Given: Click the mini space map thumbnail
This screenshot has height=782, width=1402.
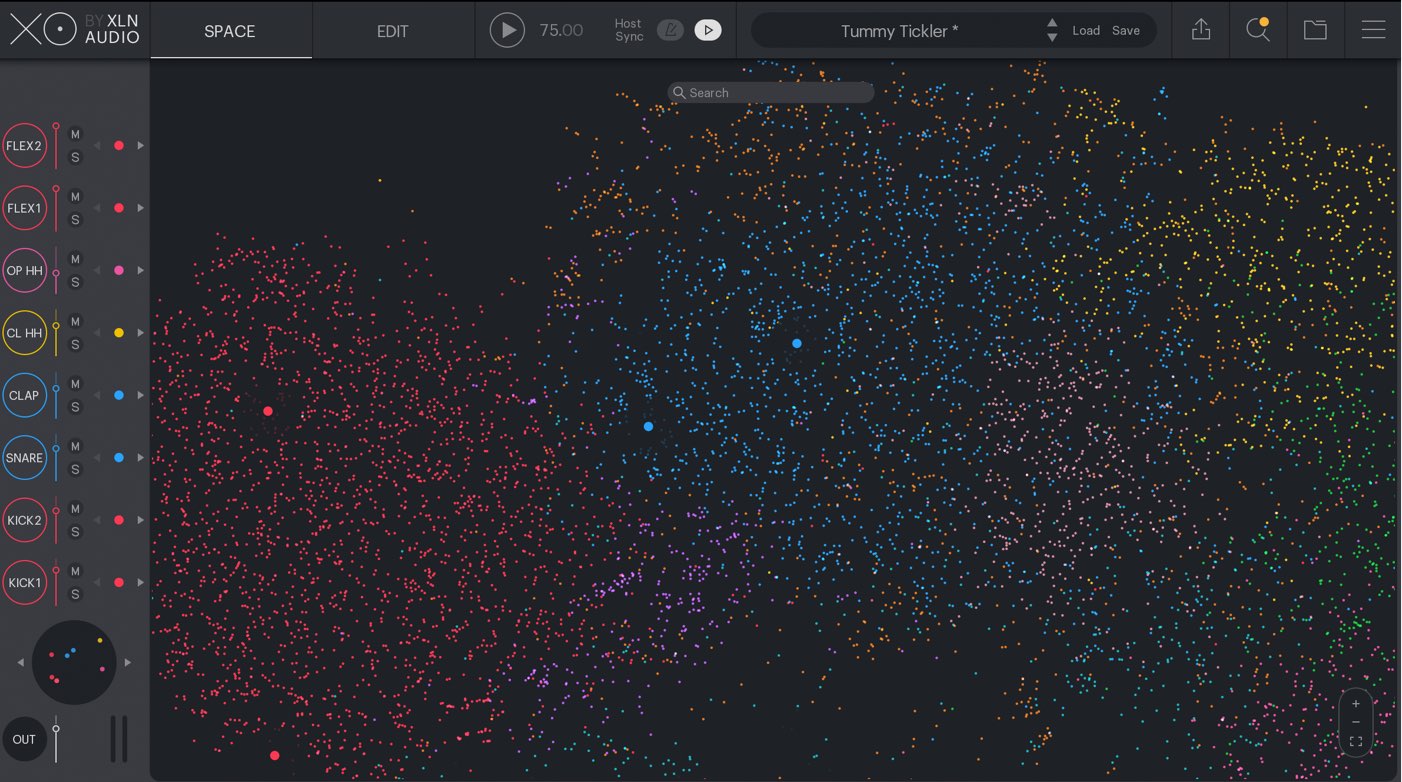Looking at the screenshot, I should [74, 662].
